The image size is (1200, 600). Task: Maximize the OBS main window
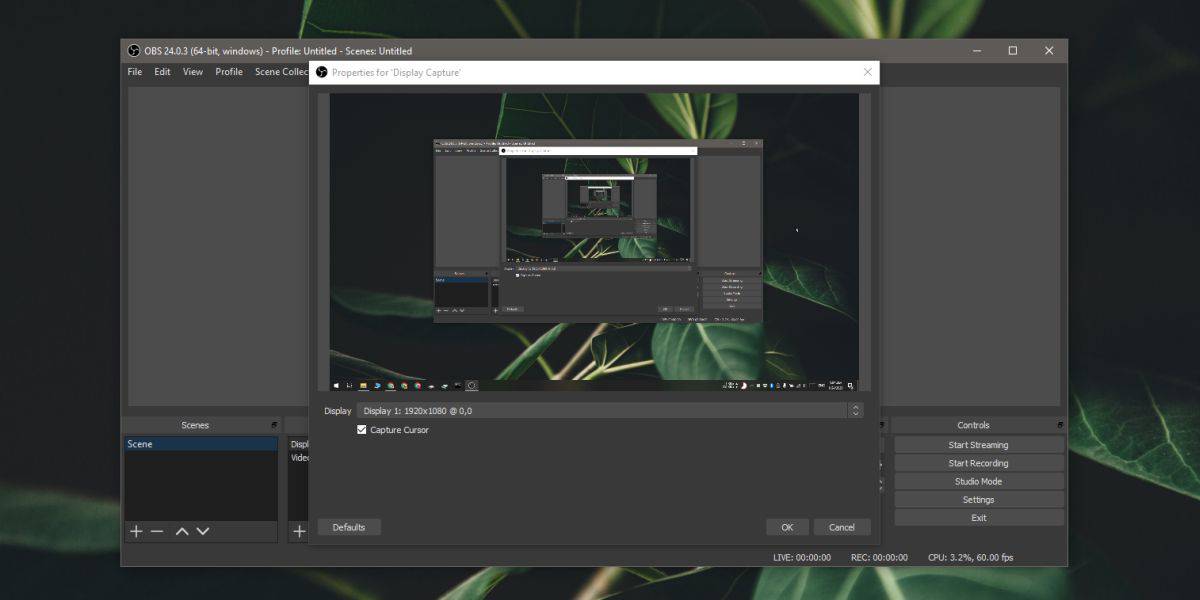coord(1013,51)
